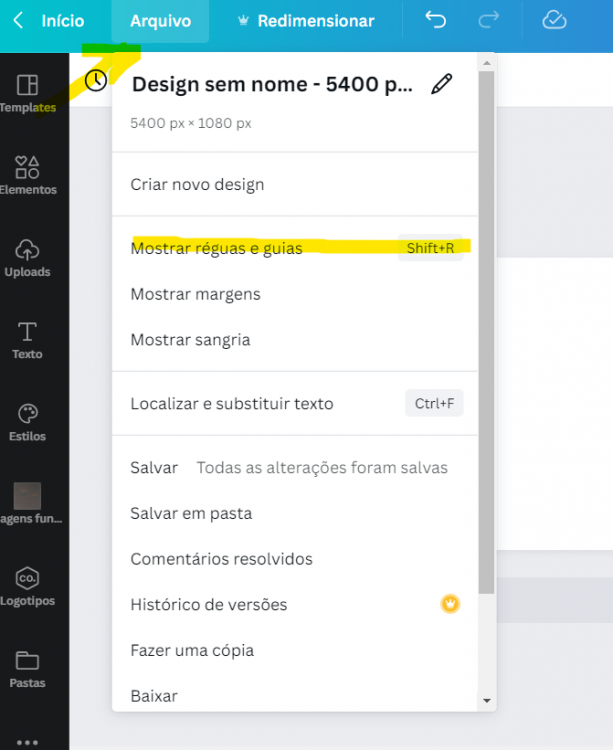Select the Texto tool
Viewport: 613px width, 750px height.
(x=28, y=339)
